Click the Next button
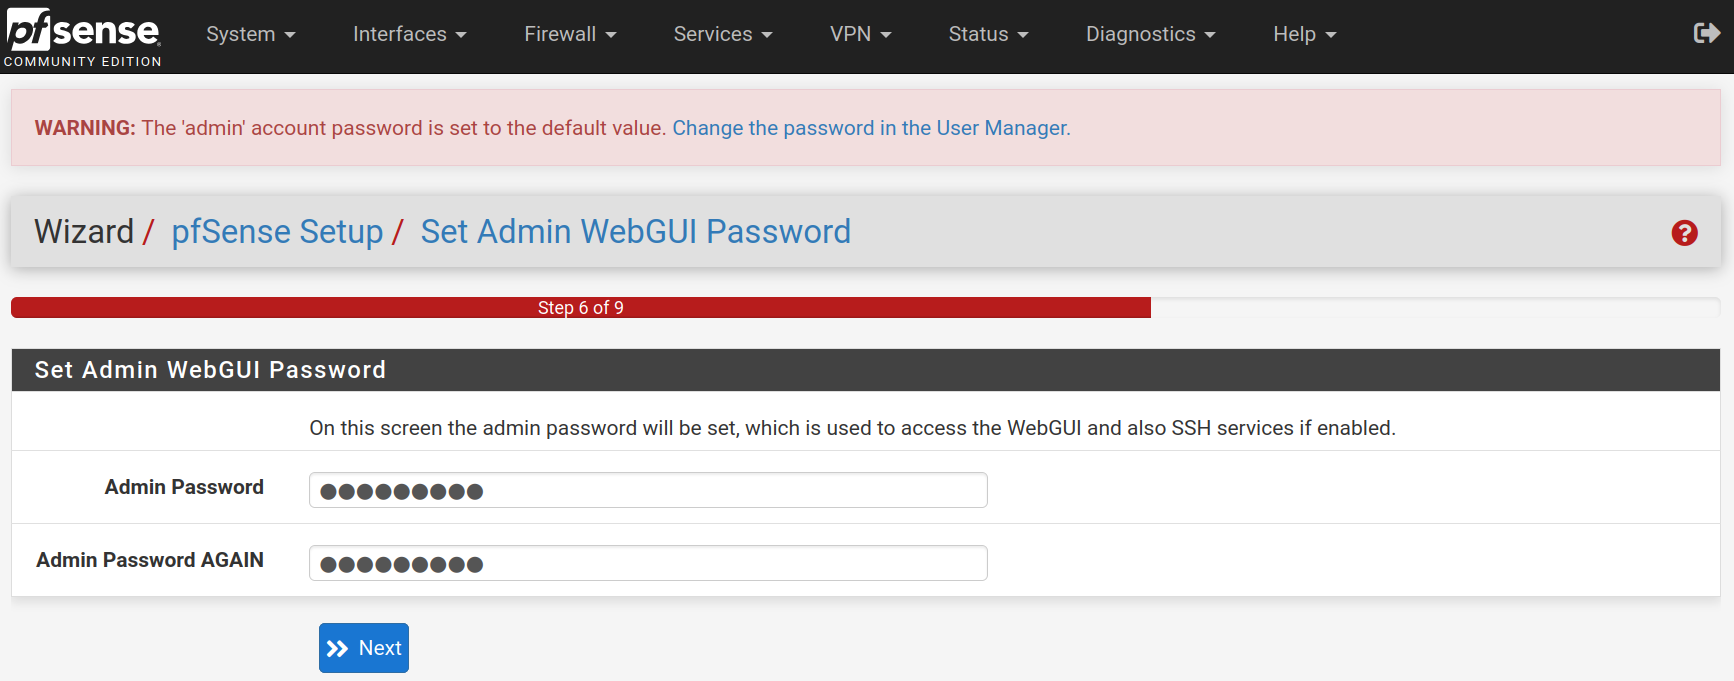The height and width of the screenshot is (681, 1734). 364,648
